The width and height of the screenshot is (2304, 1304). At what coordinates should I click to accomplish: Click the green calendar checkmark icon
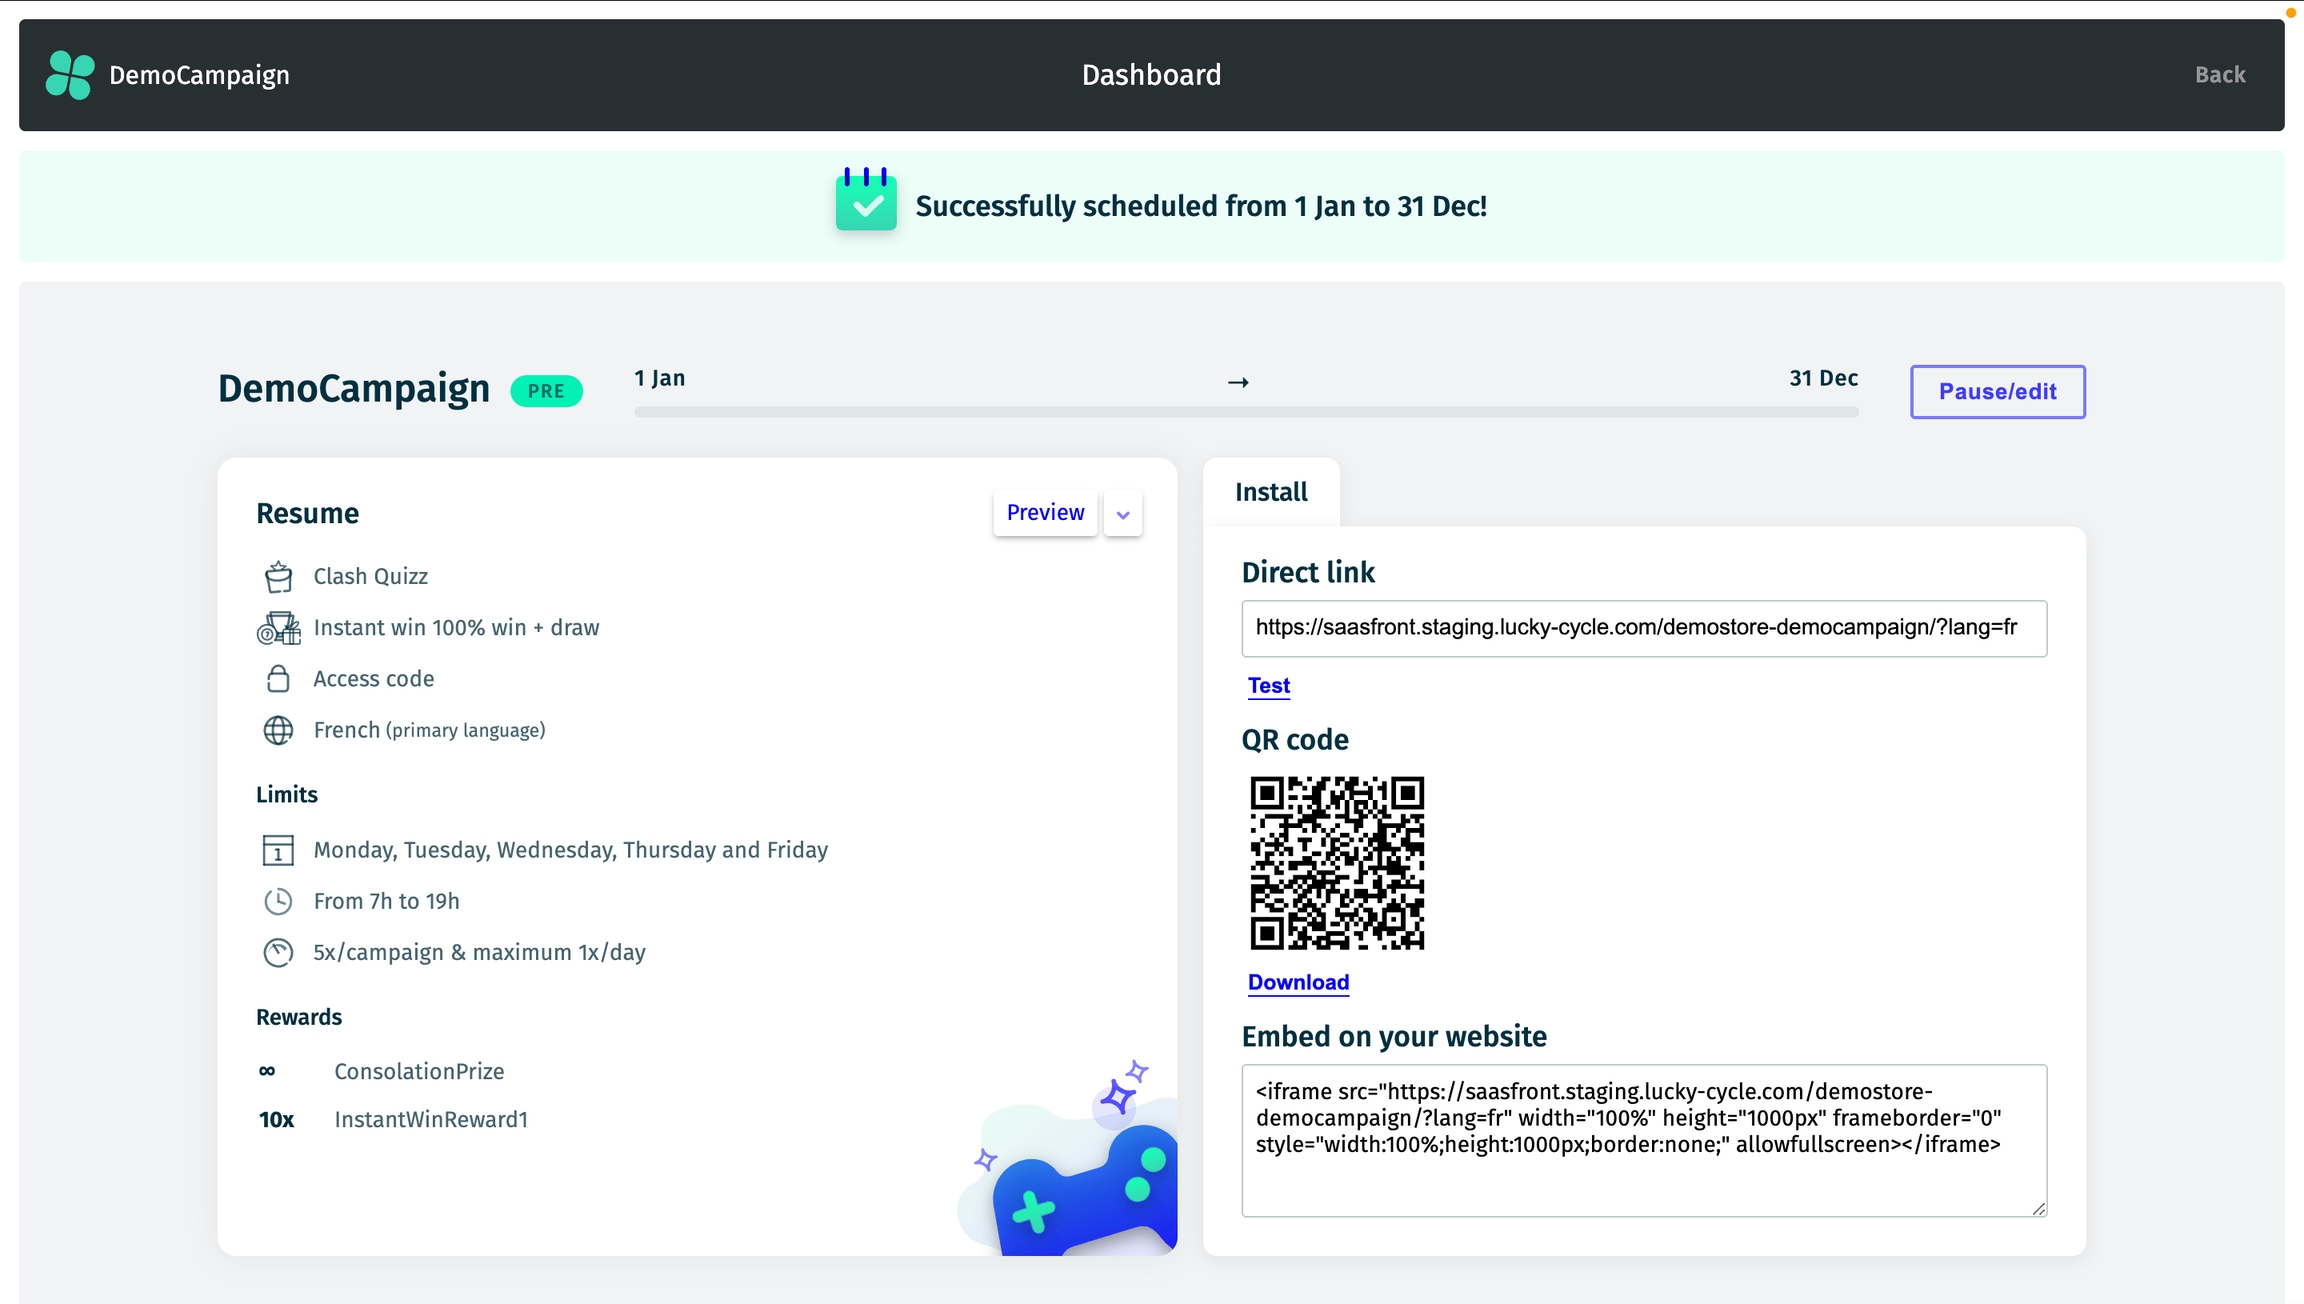(x=866, y=200)
